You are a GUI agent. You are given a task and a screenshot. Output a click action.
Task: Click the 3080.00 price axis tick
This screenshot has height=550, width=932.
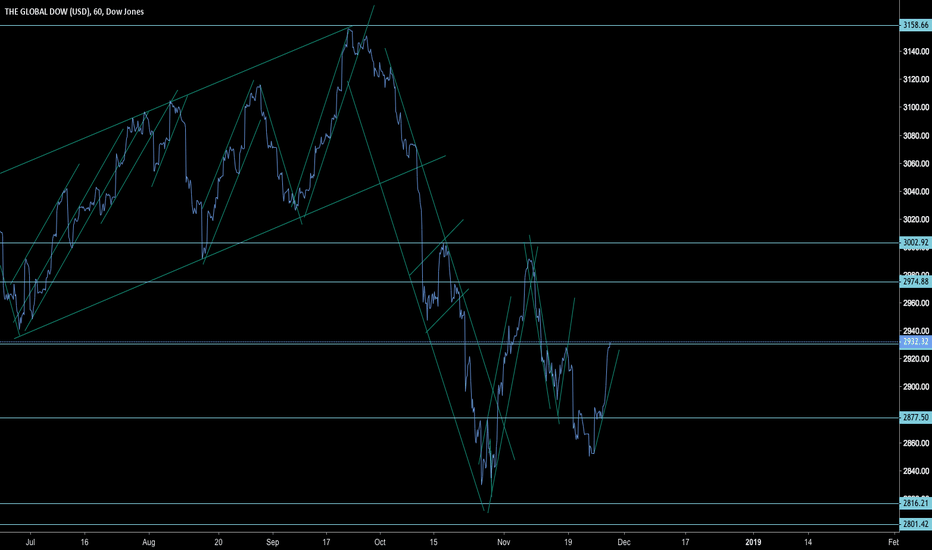point(916,136)
